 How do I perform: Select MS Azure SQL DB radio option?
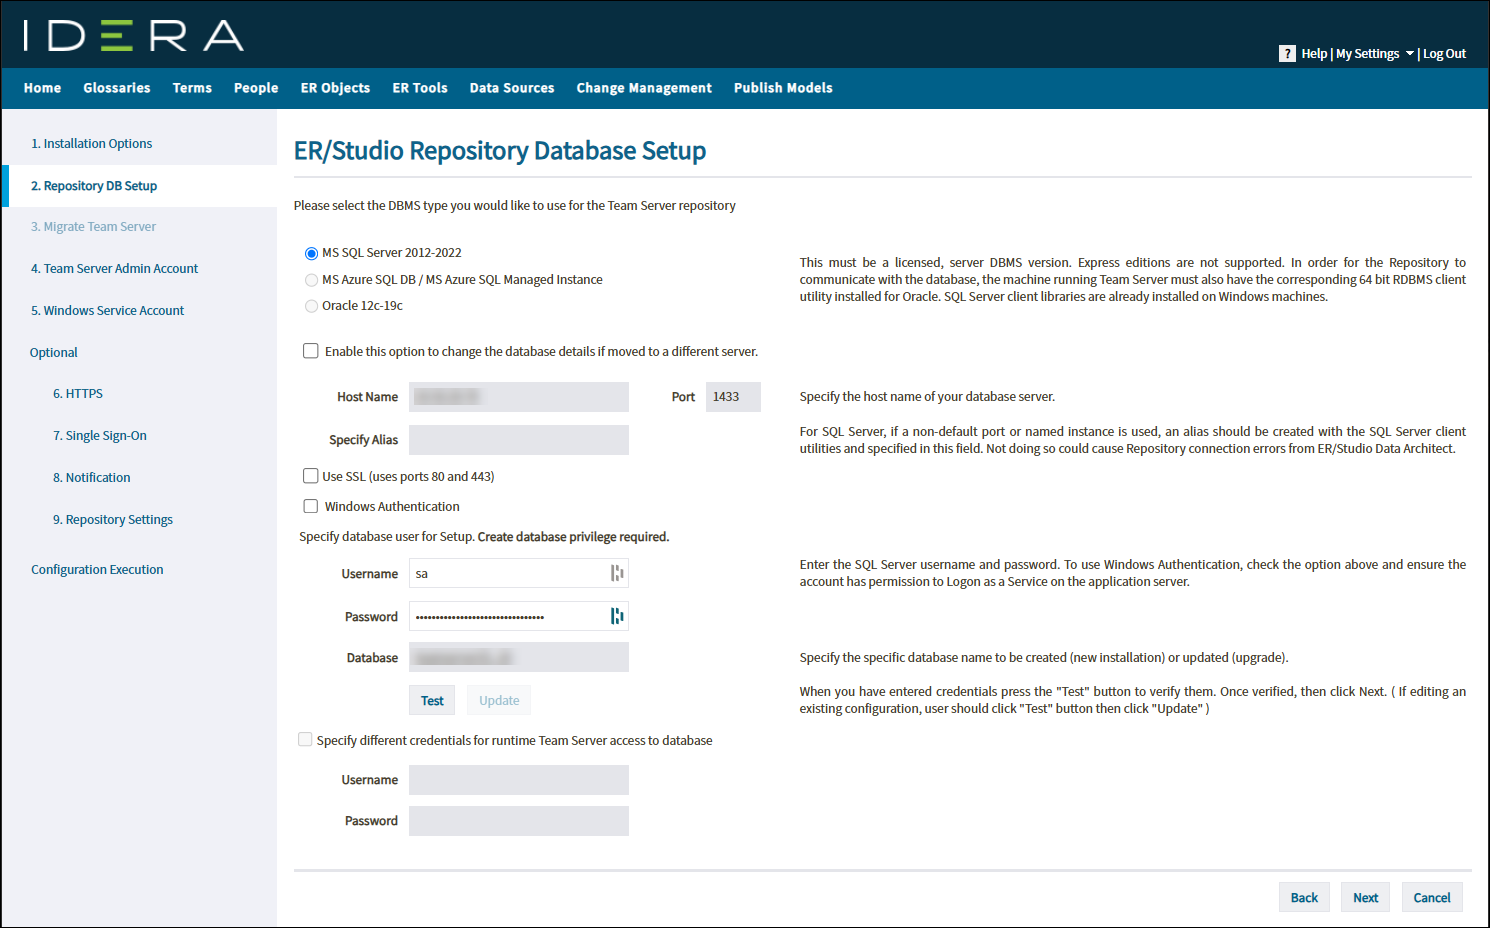(312, 280)
